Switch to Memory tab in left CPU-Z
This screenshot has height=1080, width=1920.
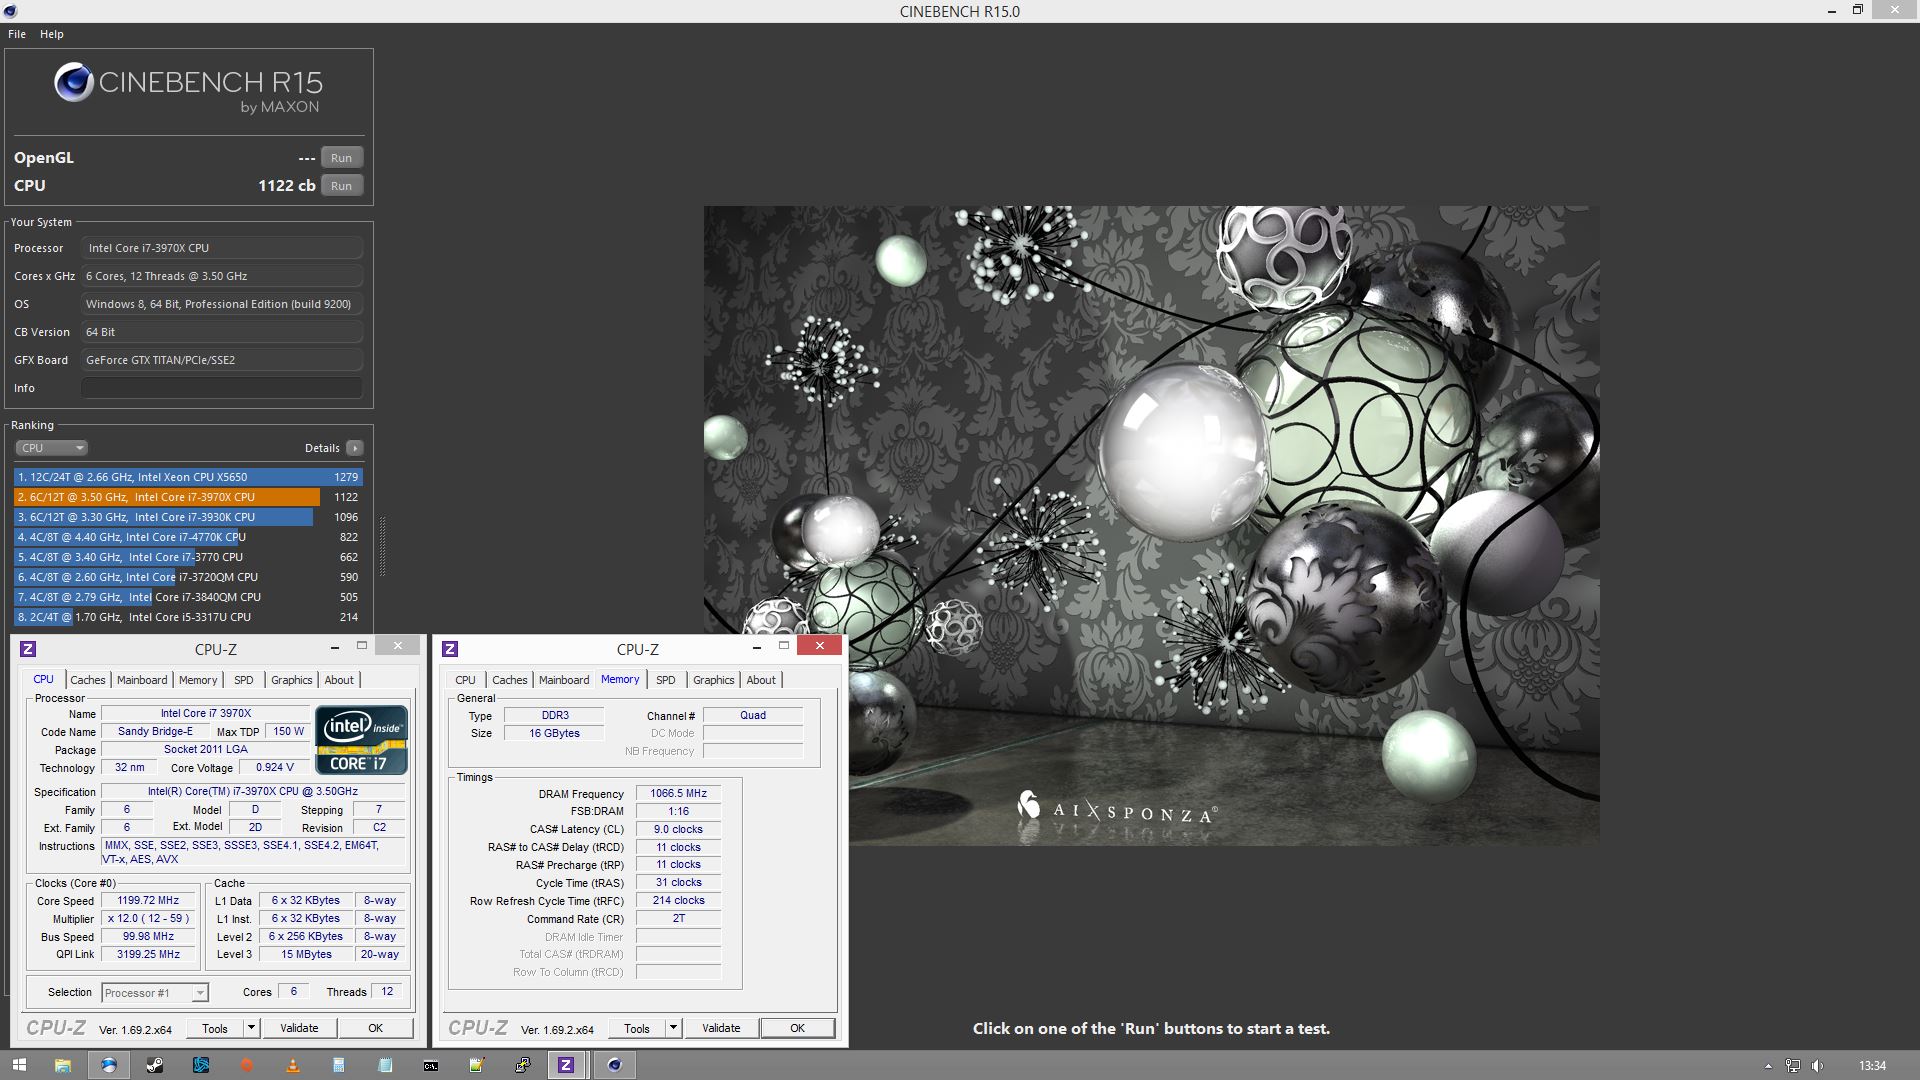pyautogui.click(x=198, y=680)
